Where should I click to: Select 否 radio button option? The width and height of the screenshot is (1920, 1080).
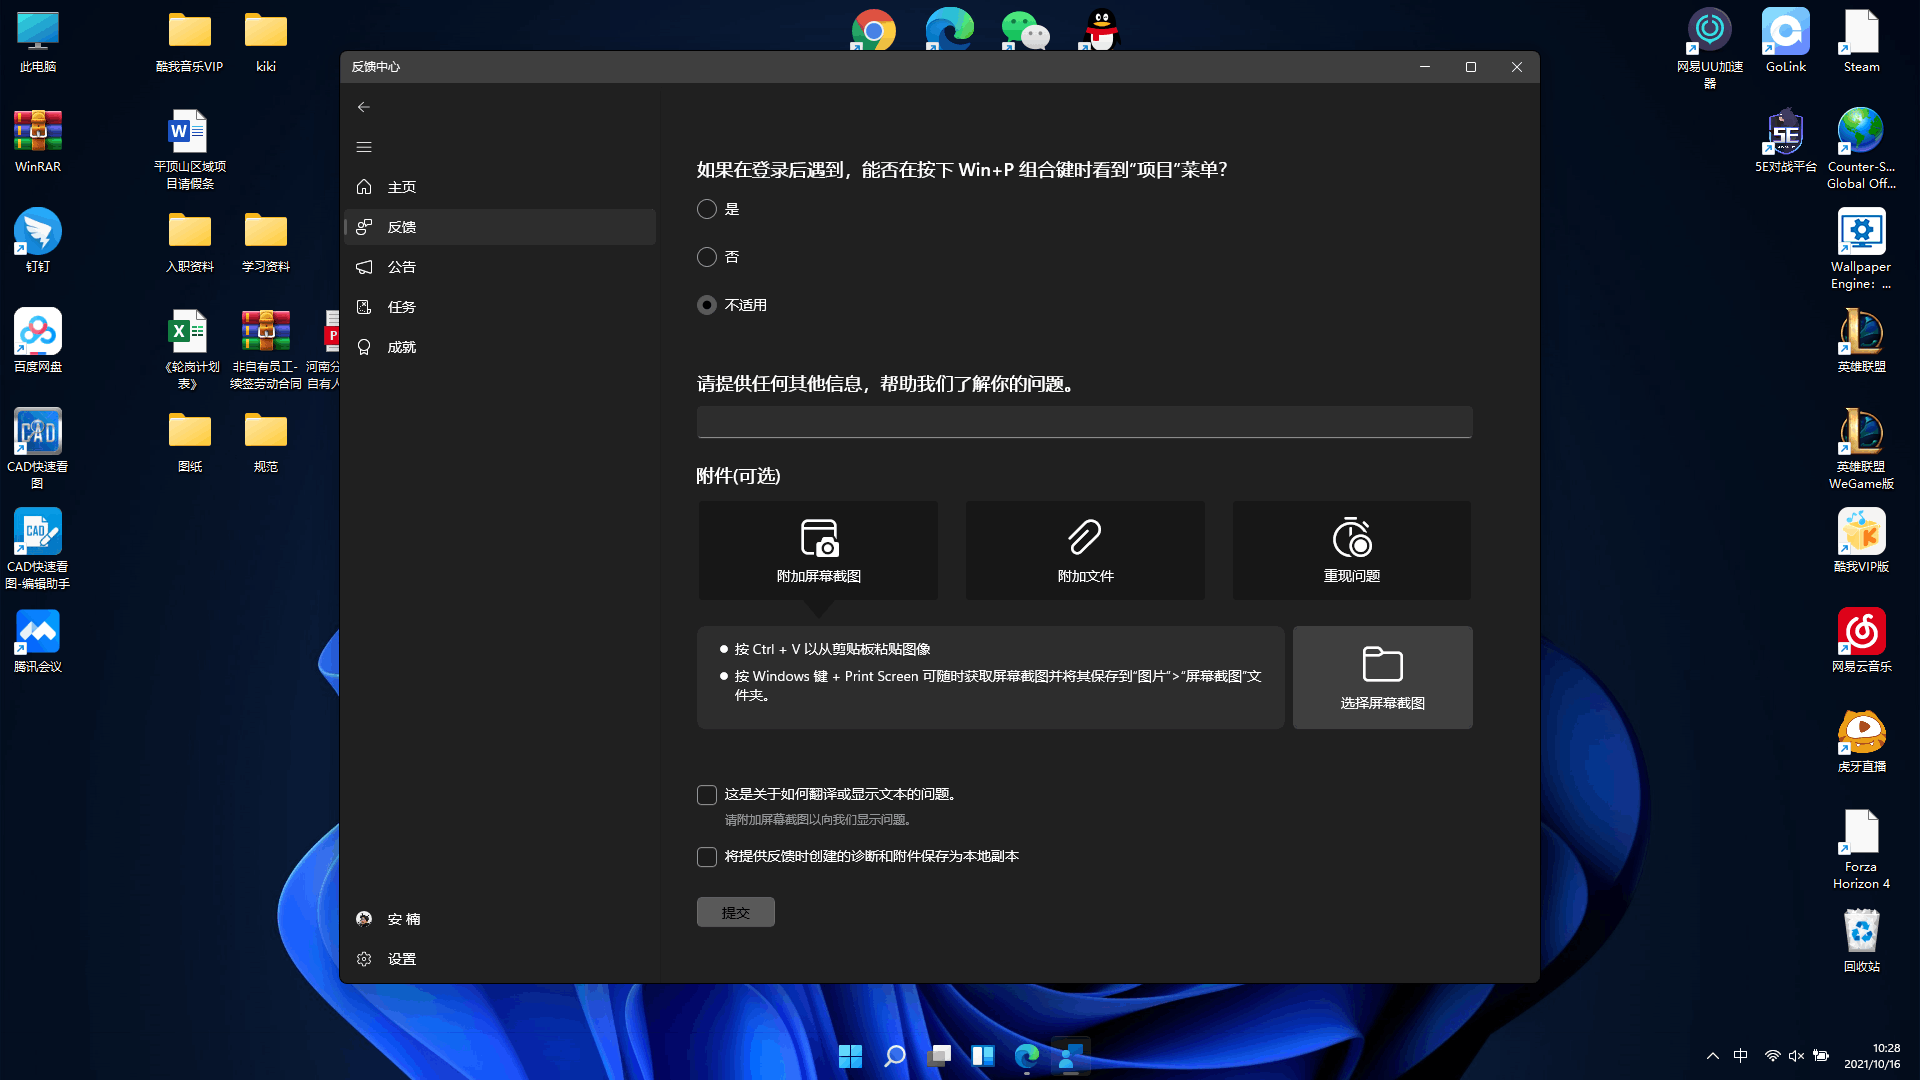(707, 256)
